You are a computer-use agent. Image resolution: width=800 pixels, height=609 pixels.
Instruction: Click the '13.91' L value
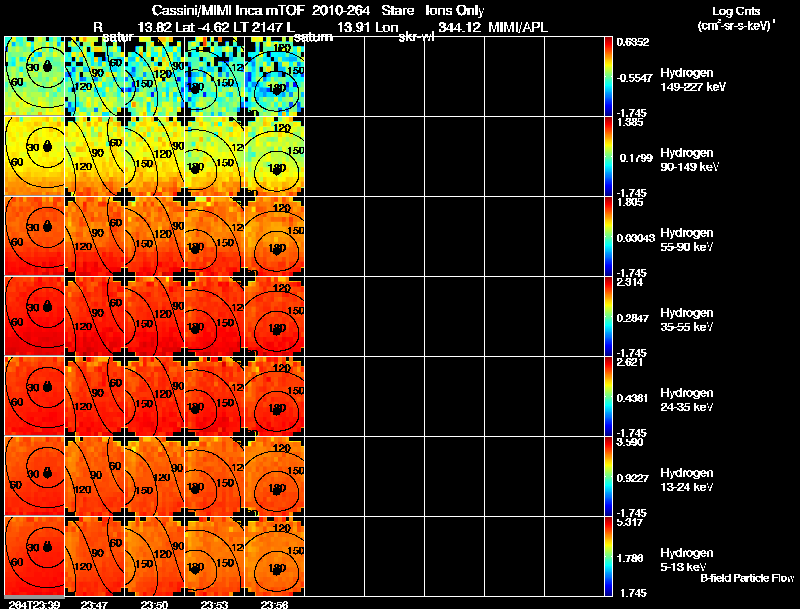tap(354, 27)
